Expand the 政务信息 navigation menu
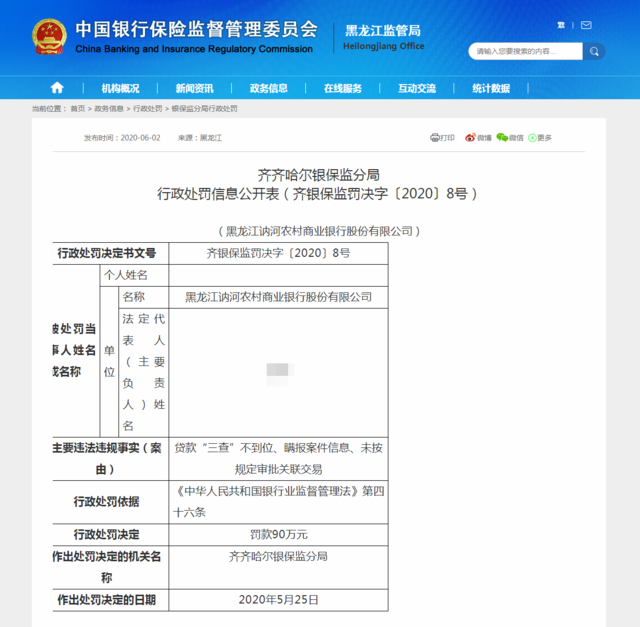640x627 pixels. [268, 88]
